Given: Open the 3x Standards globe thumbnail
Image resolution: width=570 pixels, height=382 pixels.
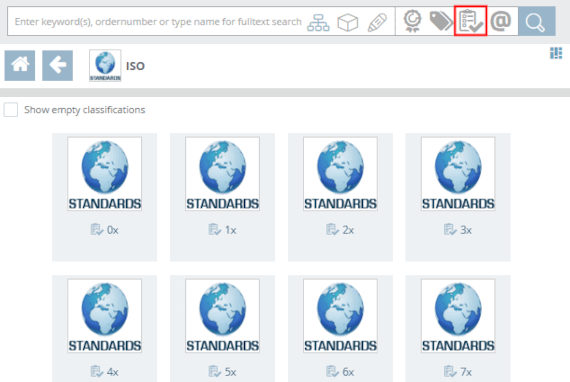Looking at the screenshot, I should tap(458, 174).
